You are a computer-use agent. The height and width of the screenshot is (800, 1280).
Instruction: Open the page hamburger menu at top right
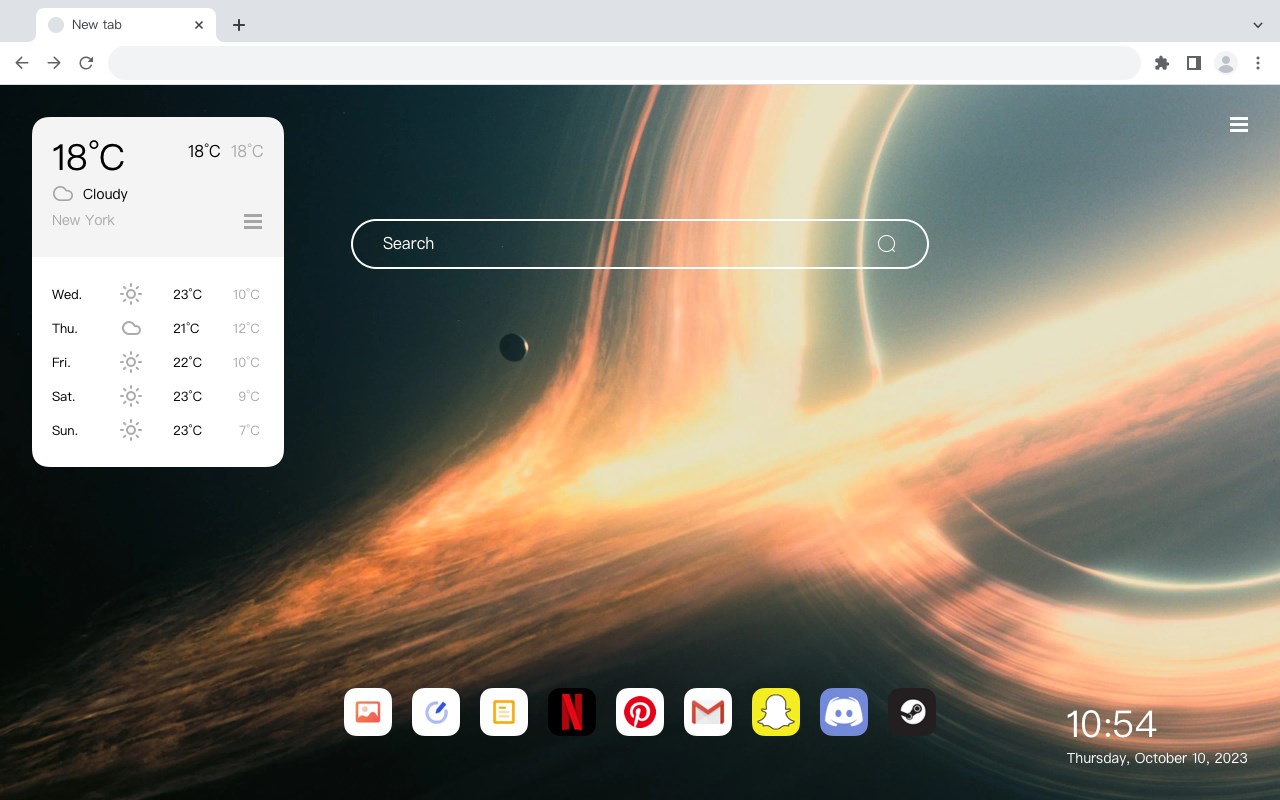[1239, 125]
